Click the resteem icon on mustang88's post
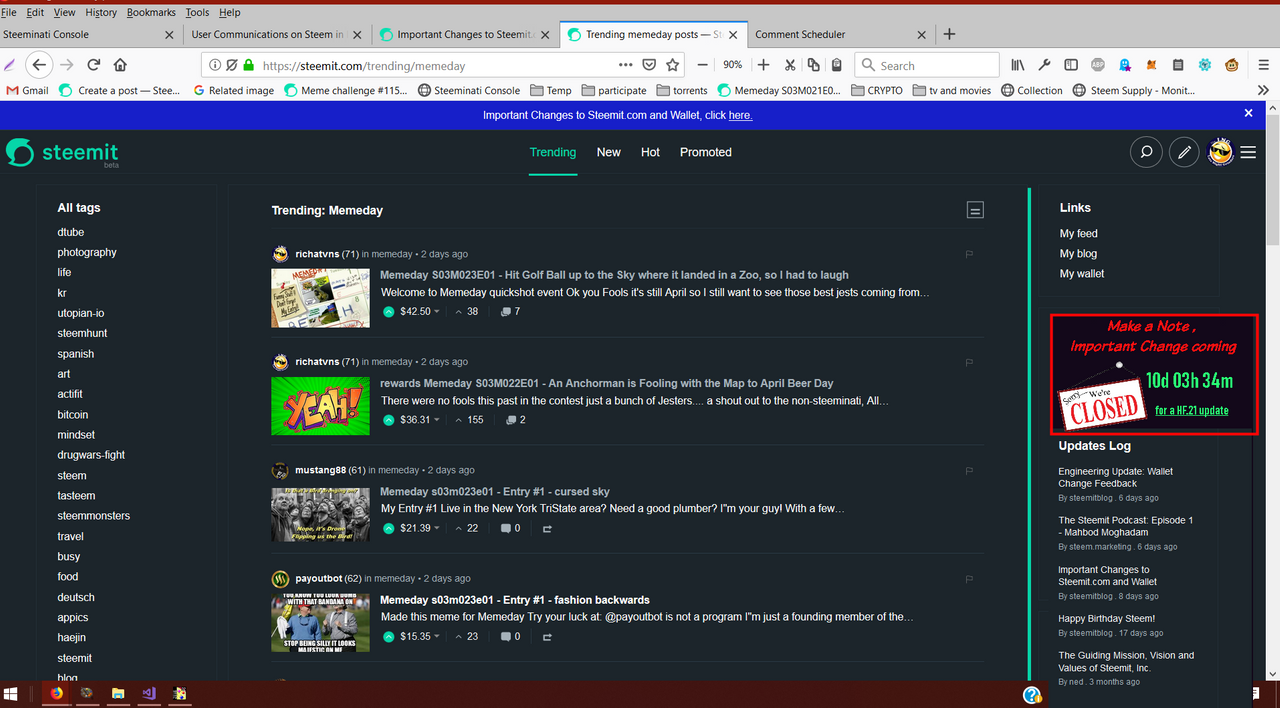 pos(547,528)
